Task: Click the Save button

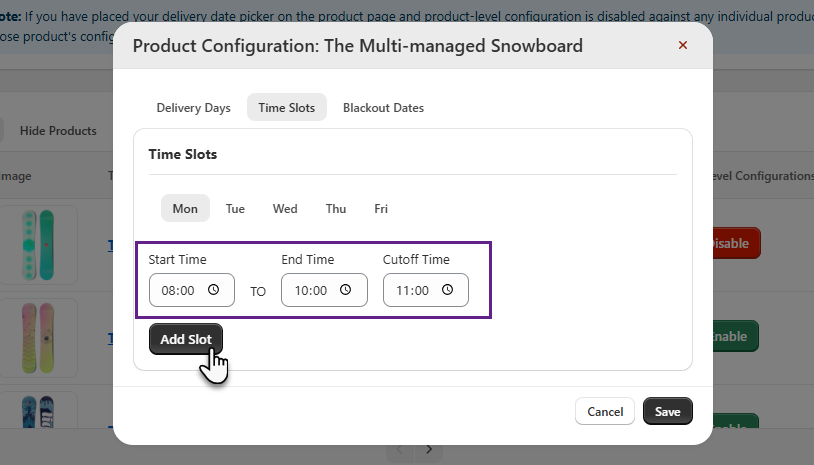Action: tap(667, 411)
